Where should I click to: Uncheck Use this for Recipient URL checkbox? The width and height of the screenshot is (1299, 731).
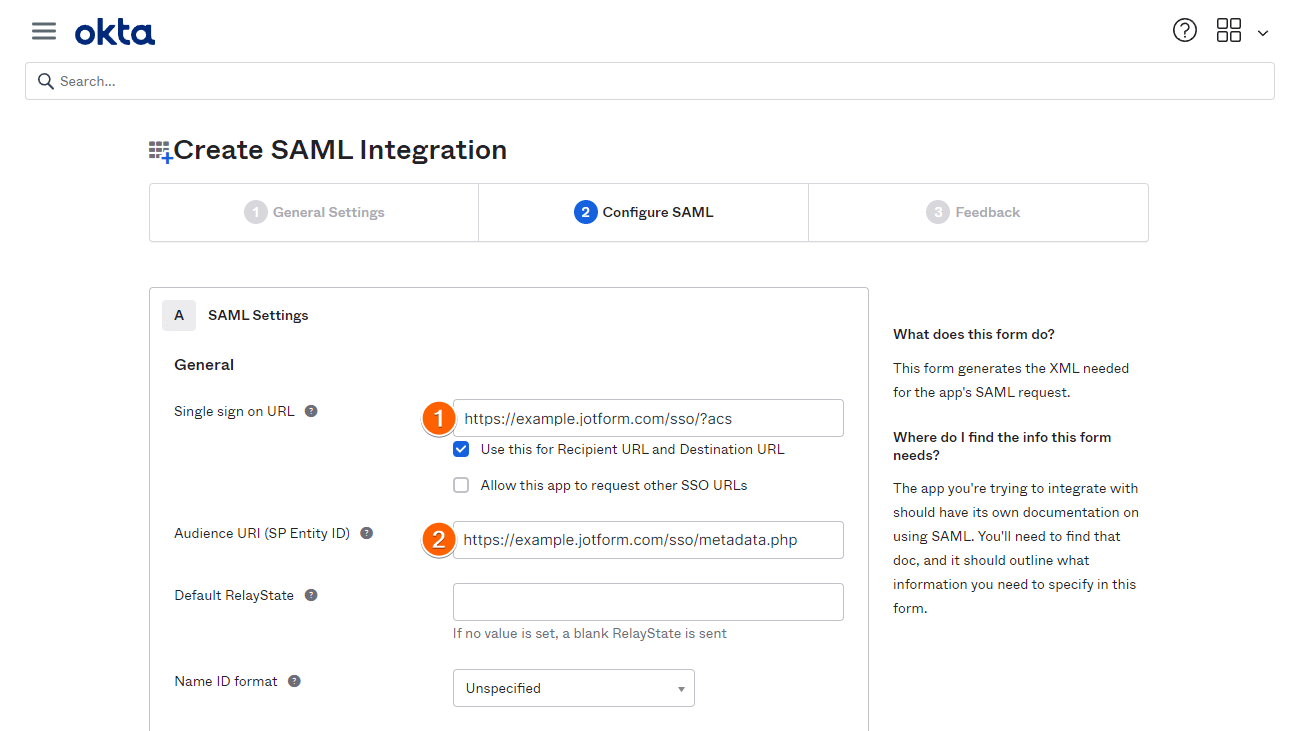pos(461,449)
